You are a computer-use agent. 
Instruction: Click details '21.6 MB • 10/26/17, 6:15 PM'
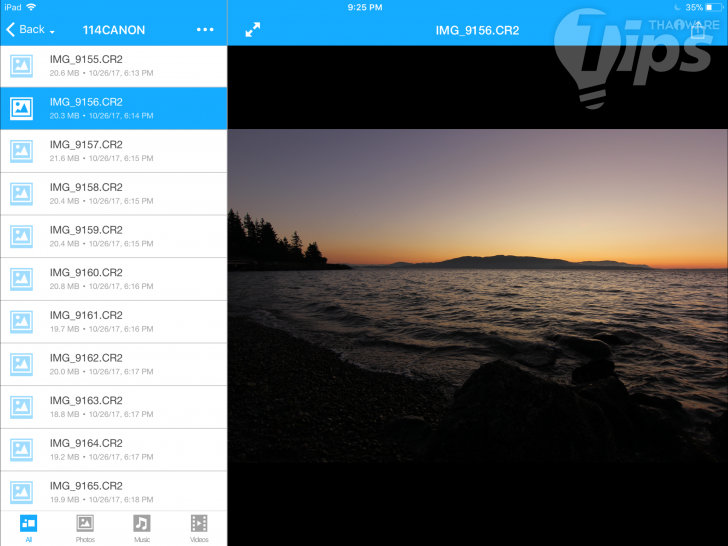tap(101, 158)
